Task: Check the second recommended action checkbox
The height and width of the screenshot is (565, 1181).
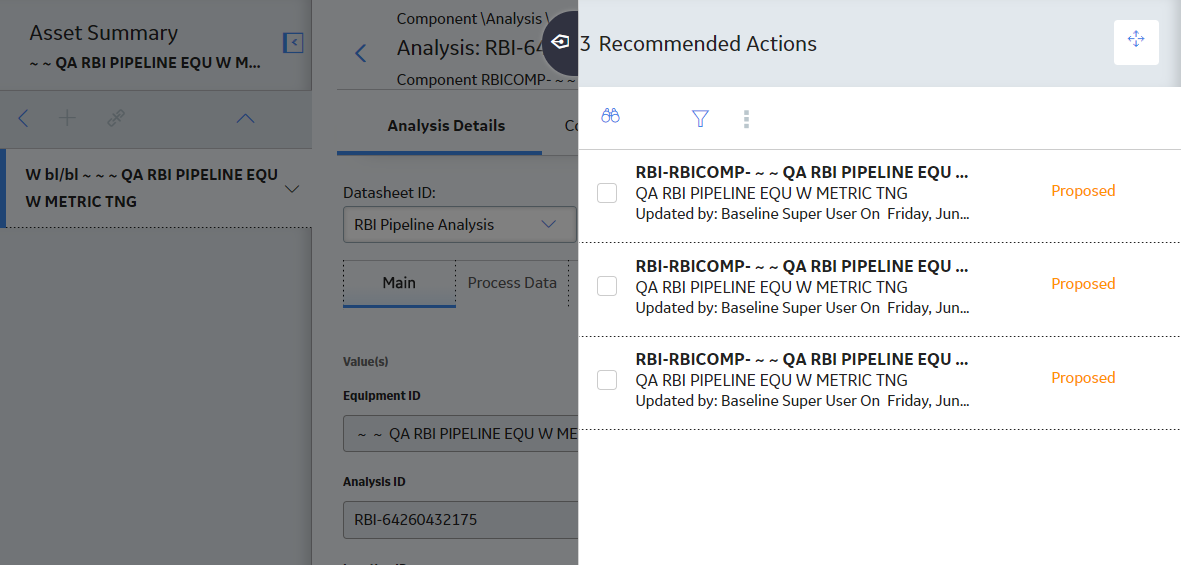Action: tap(607, 286)
